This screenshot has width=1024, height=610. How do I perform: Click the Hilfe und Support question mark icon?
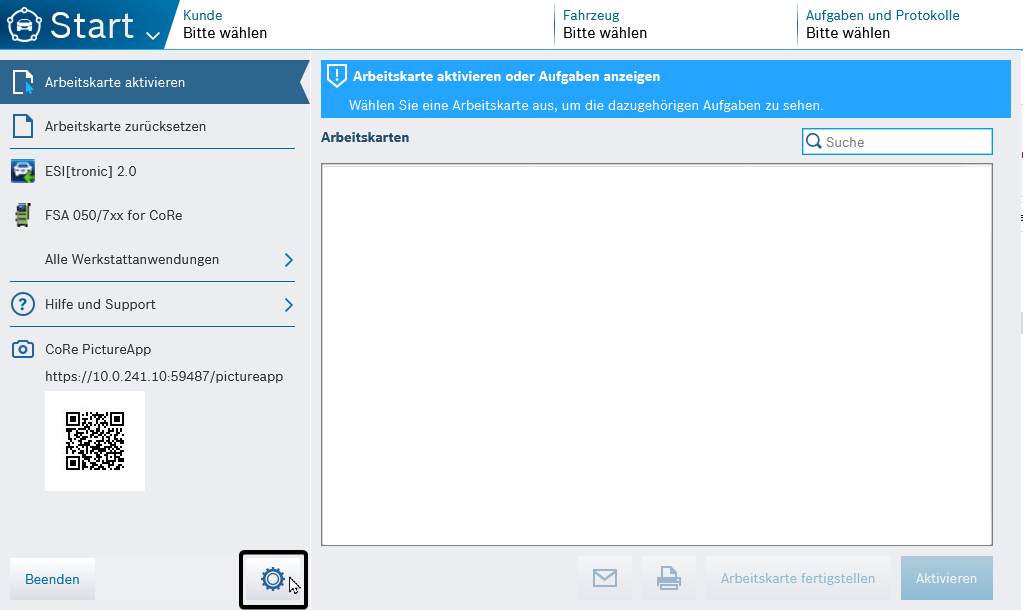23,304
